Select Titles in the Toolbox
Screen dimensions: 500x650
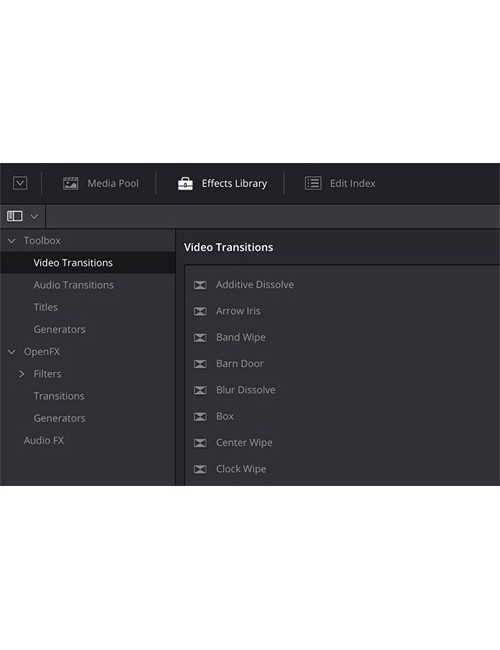[46, 307]
